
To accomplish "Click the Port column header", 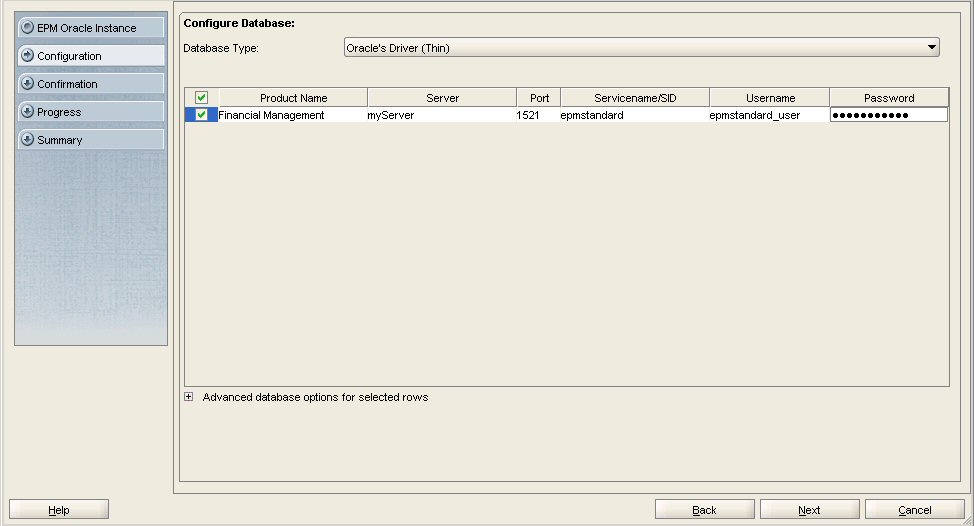I will tap(539, 97).
